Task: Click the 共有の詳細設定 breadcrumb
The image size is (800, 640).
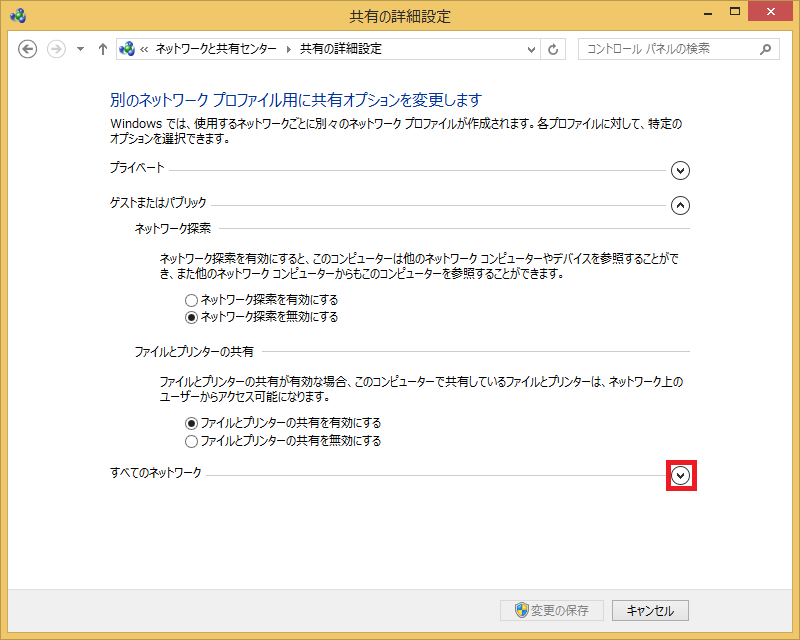Action: tap(340, 49)
